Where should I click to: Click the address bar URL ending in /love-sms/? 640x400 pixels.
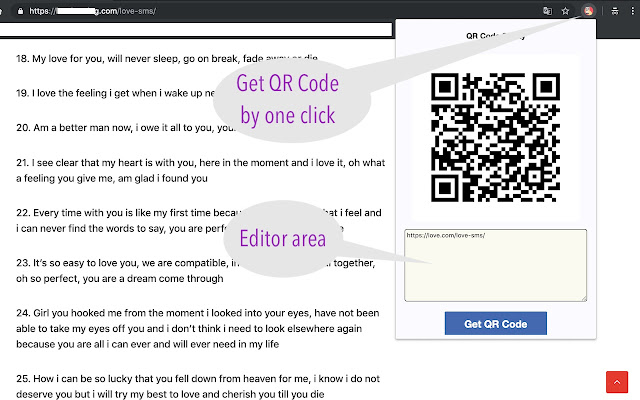92,11
